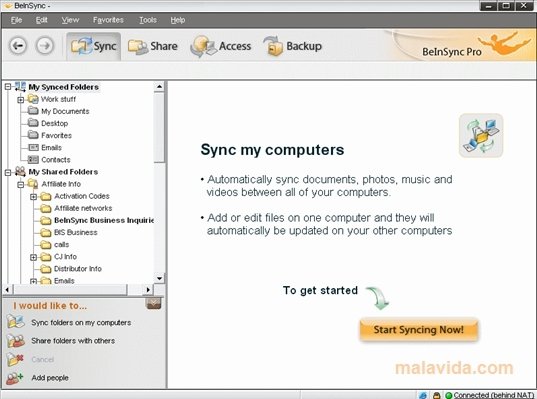537x399 pixels.
Task: Click the Start Syncing Now! button
Action: click(419, 330)
